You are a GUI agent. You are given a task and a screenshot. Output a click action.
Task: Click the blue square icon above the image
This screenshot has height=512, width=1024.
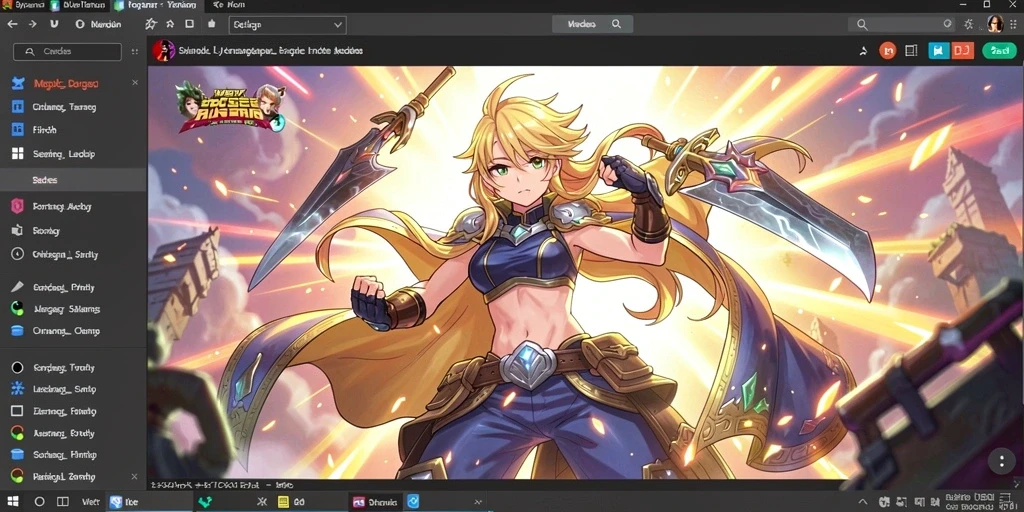point(938,51)
